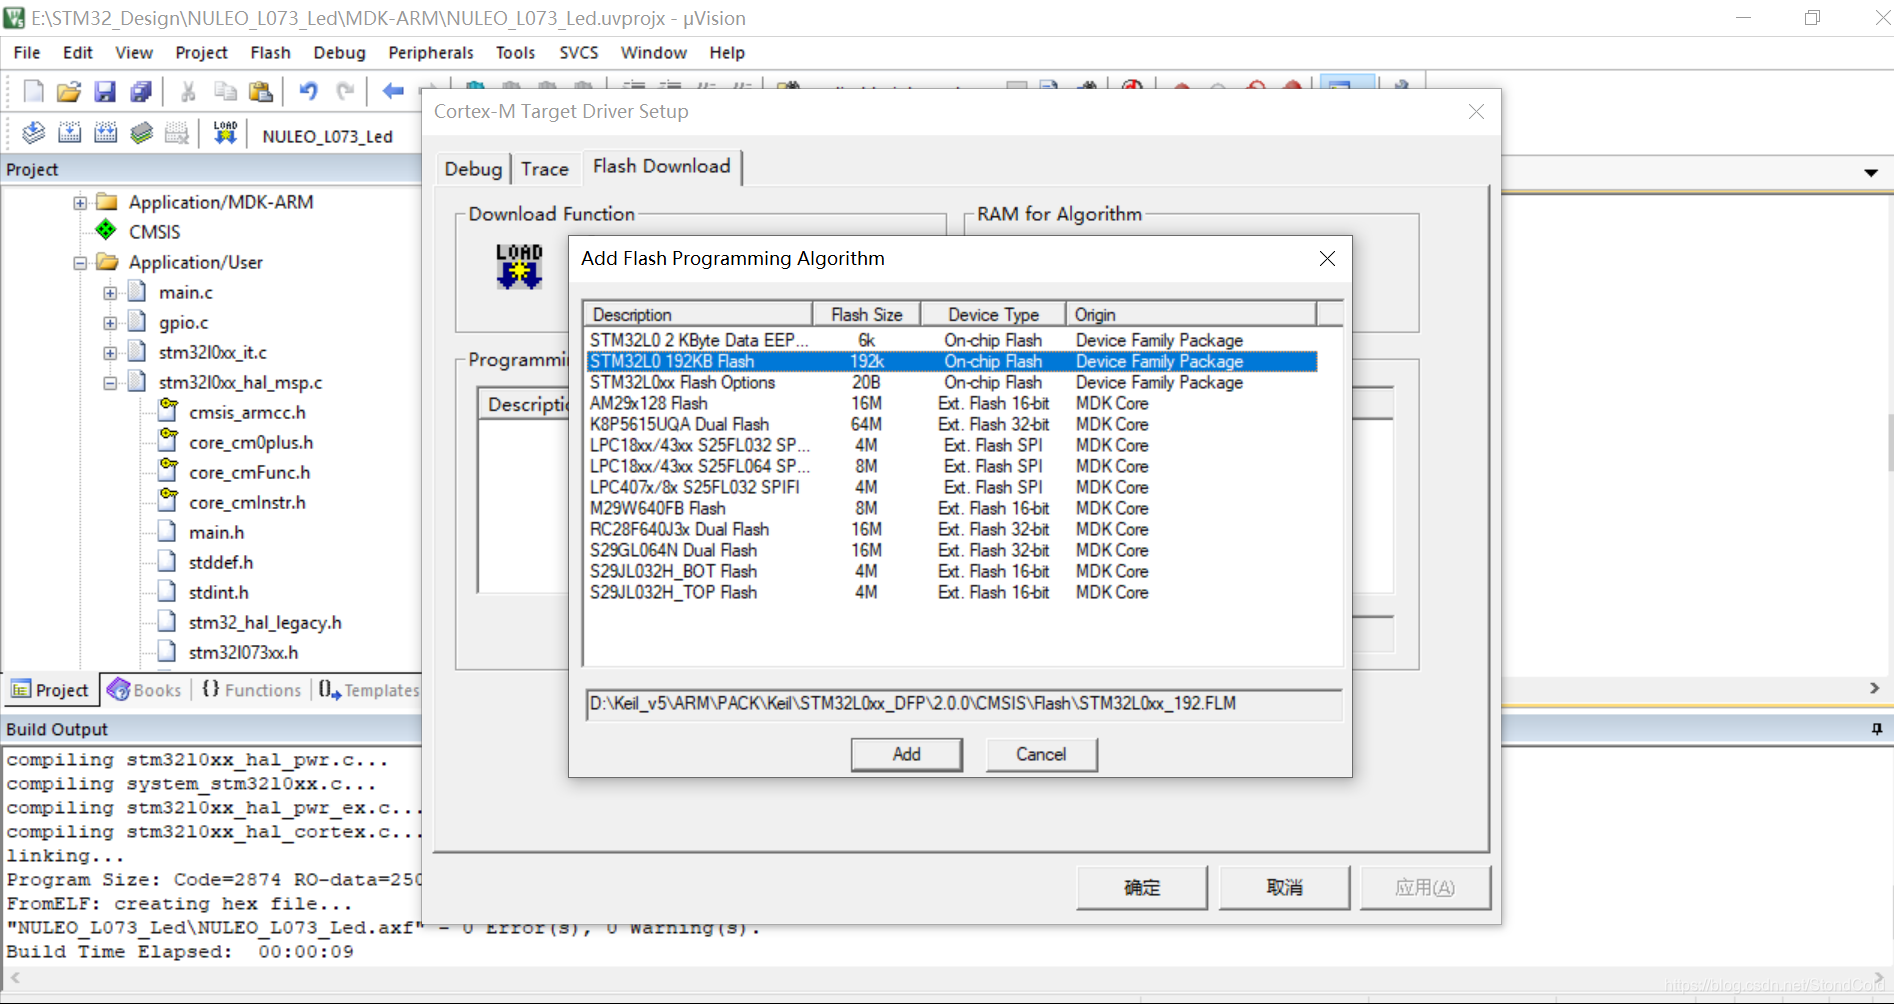Expand the main.c node

[110, 293]
